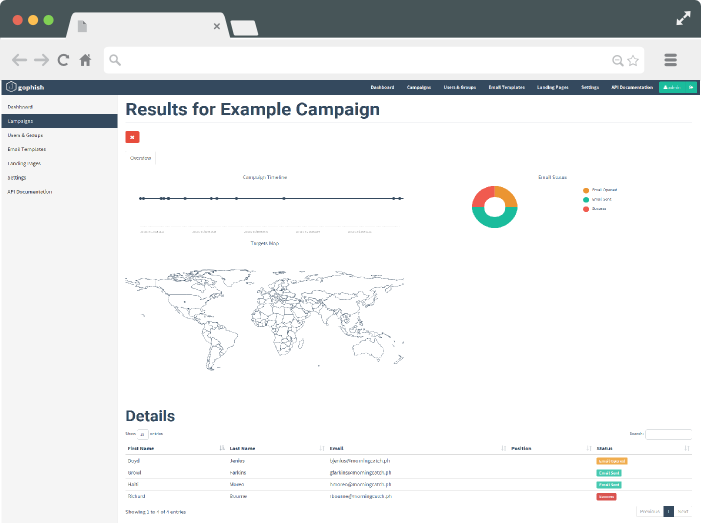This screenshot has width=701, height=526.
Task: Click the orange segment of the donut chart
Action: coord(508,195)
